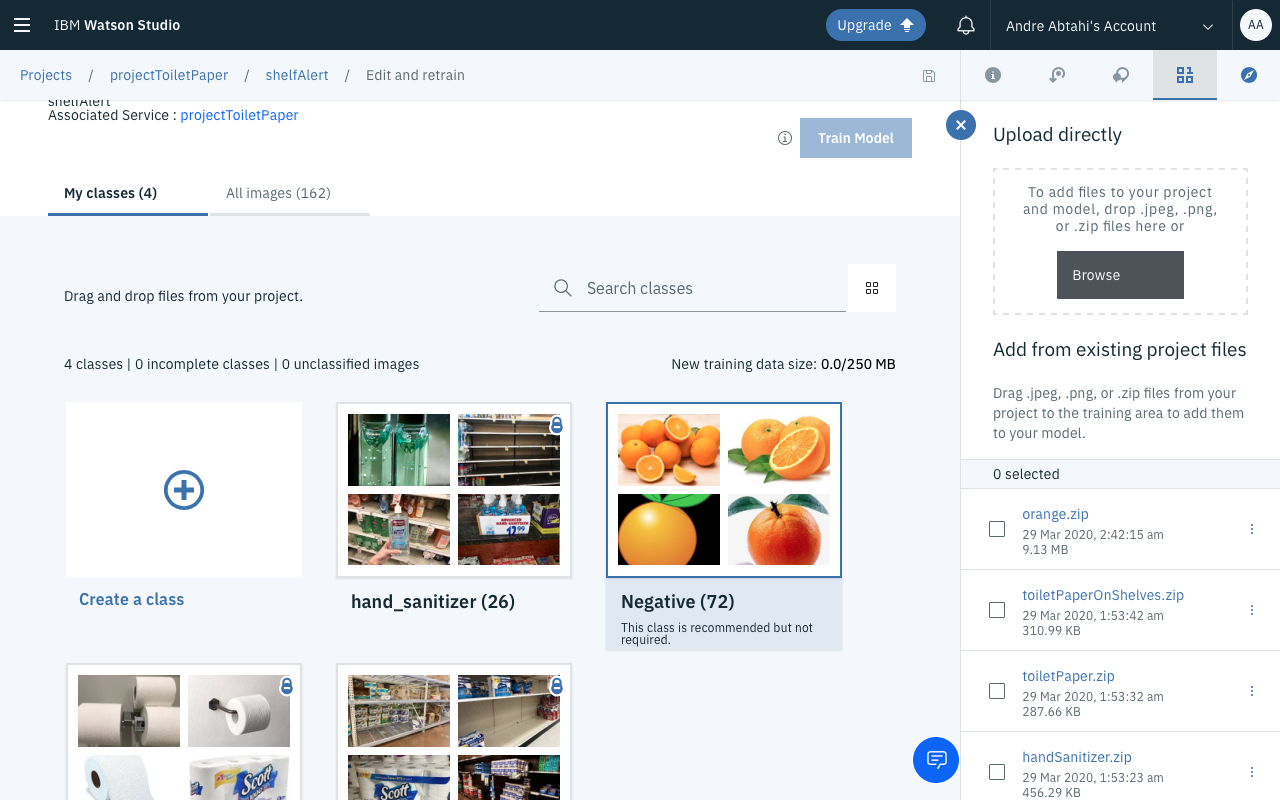Open the toiletPaperOnShelves.zip file link

click(x=1103, y=595)
